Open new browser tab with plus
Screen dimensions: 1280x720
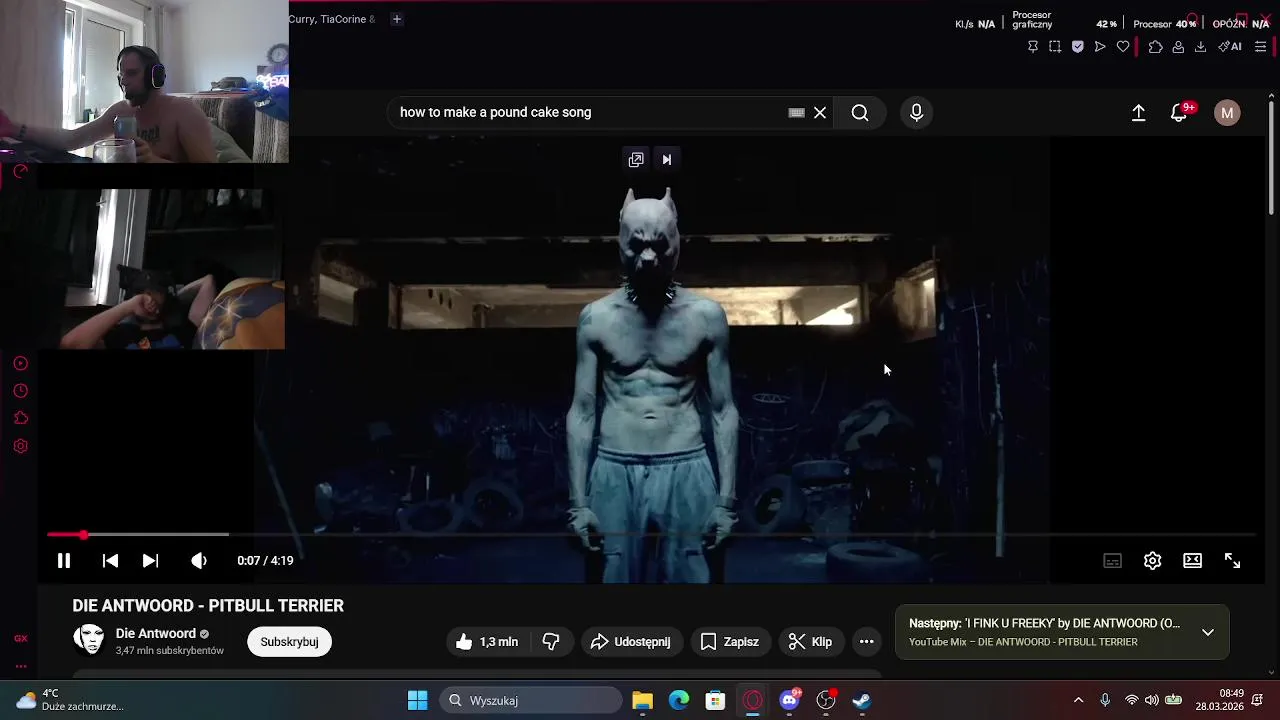396,19
